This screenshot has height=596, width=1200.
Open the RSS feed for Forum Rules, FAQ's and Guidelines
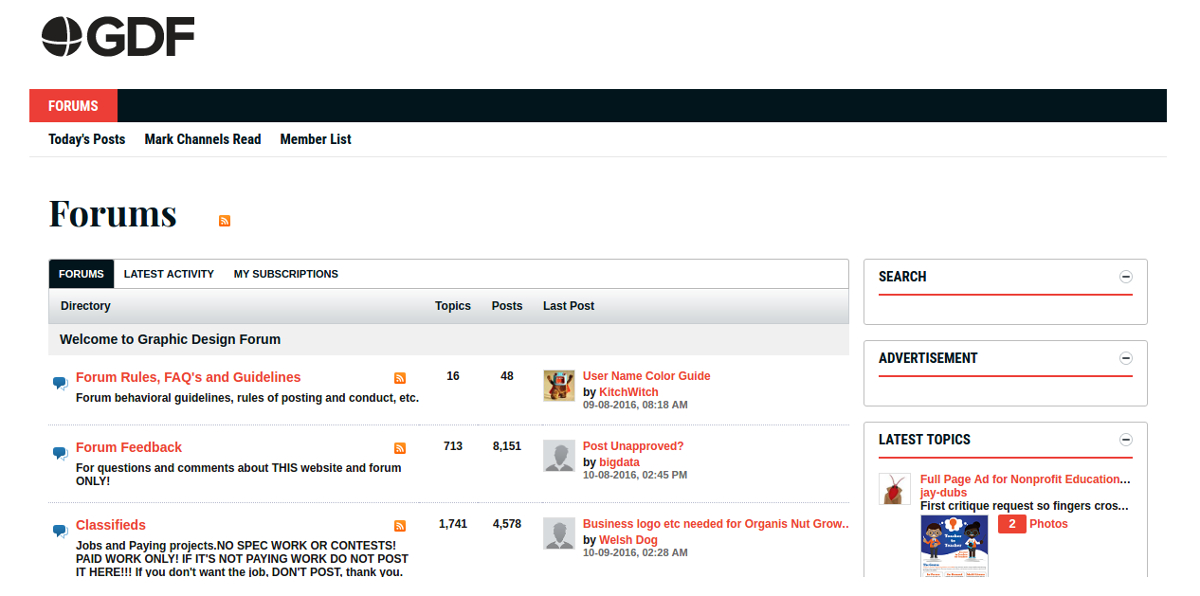(x=400, y=378)
